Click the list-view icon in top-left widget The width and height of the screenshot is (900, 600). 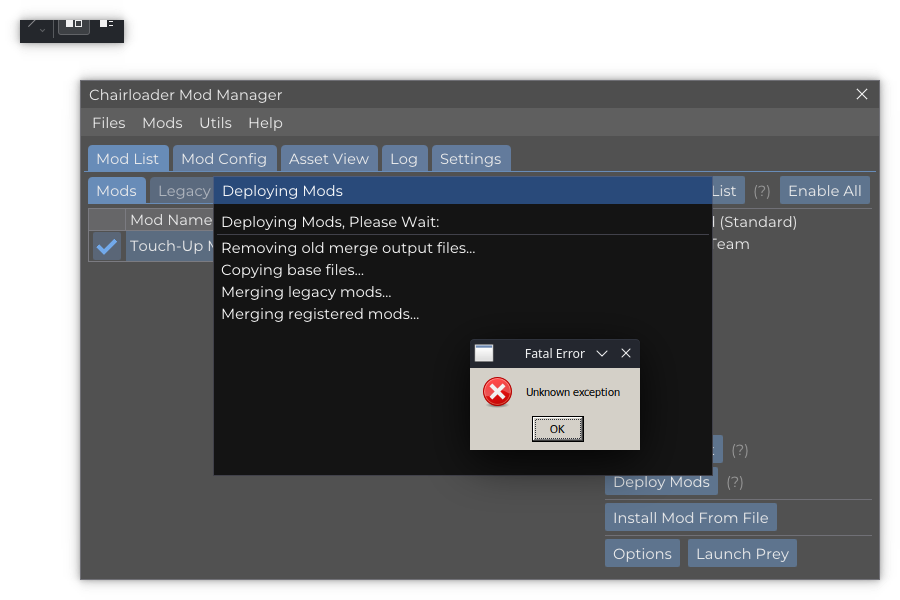pos(106,23)
